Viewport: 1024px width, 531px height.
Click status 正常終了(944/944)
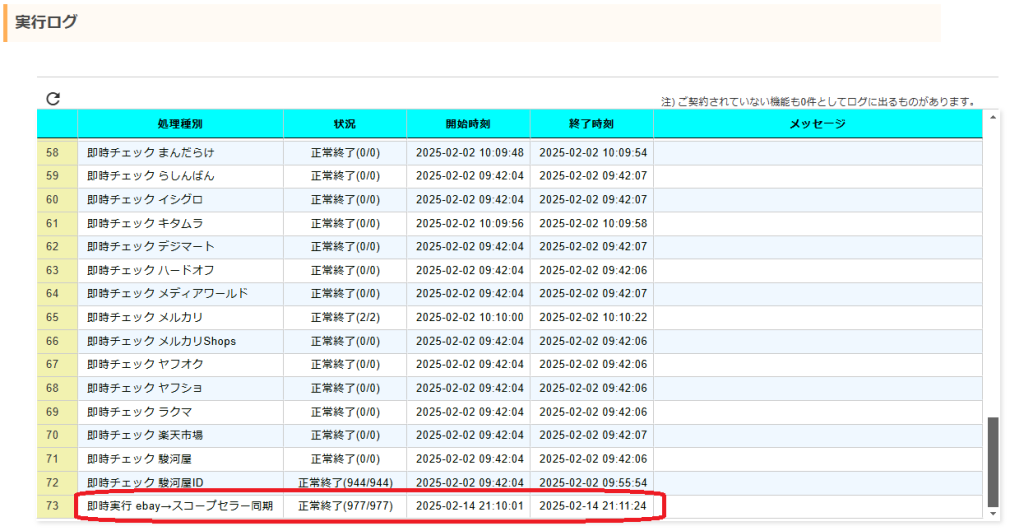pyautogui.click(x=345, y=483)
